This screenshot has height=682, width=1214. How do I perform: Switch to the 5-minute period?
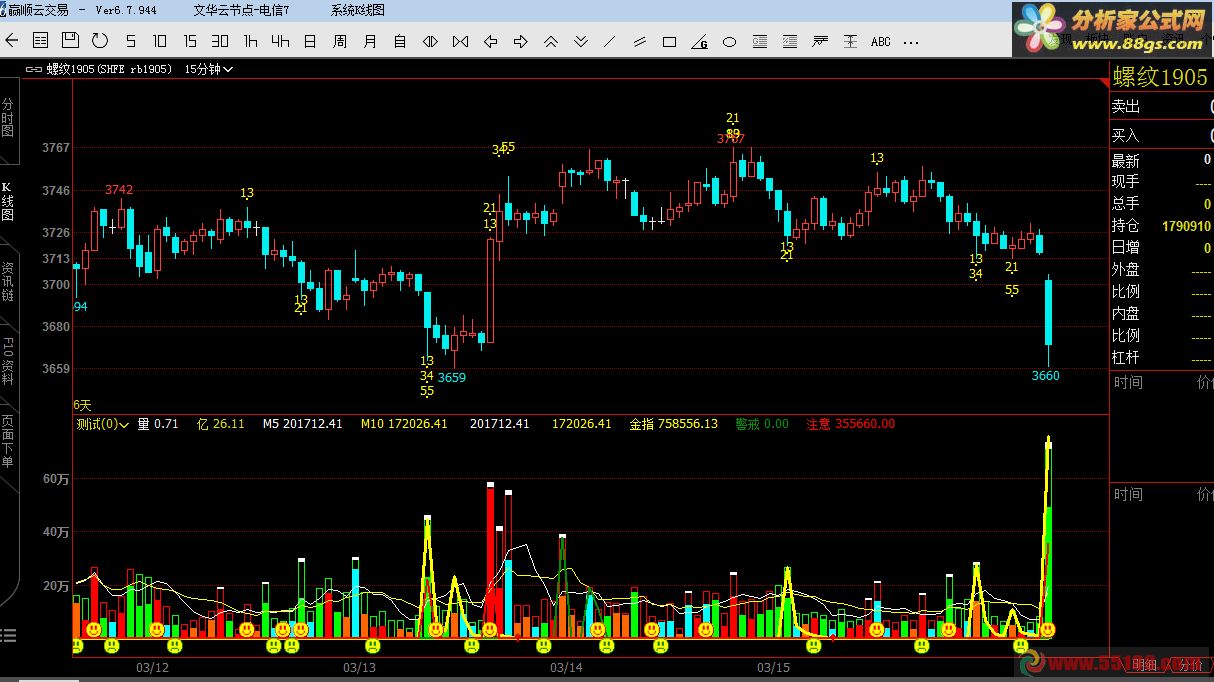130,41
